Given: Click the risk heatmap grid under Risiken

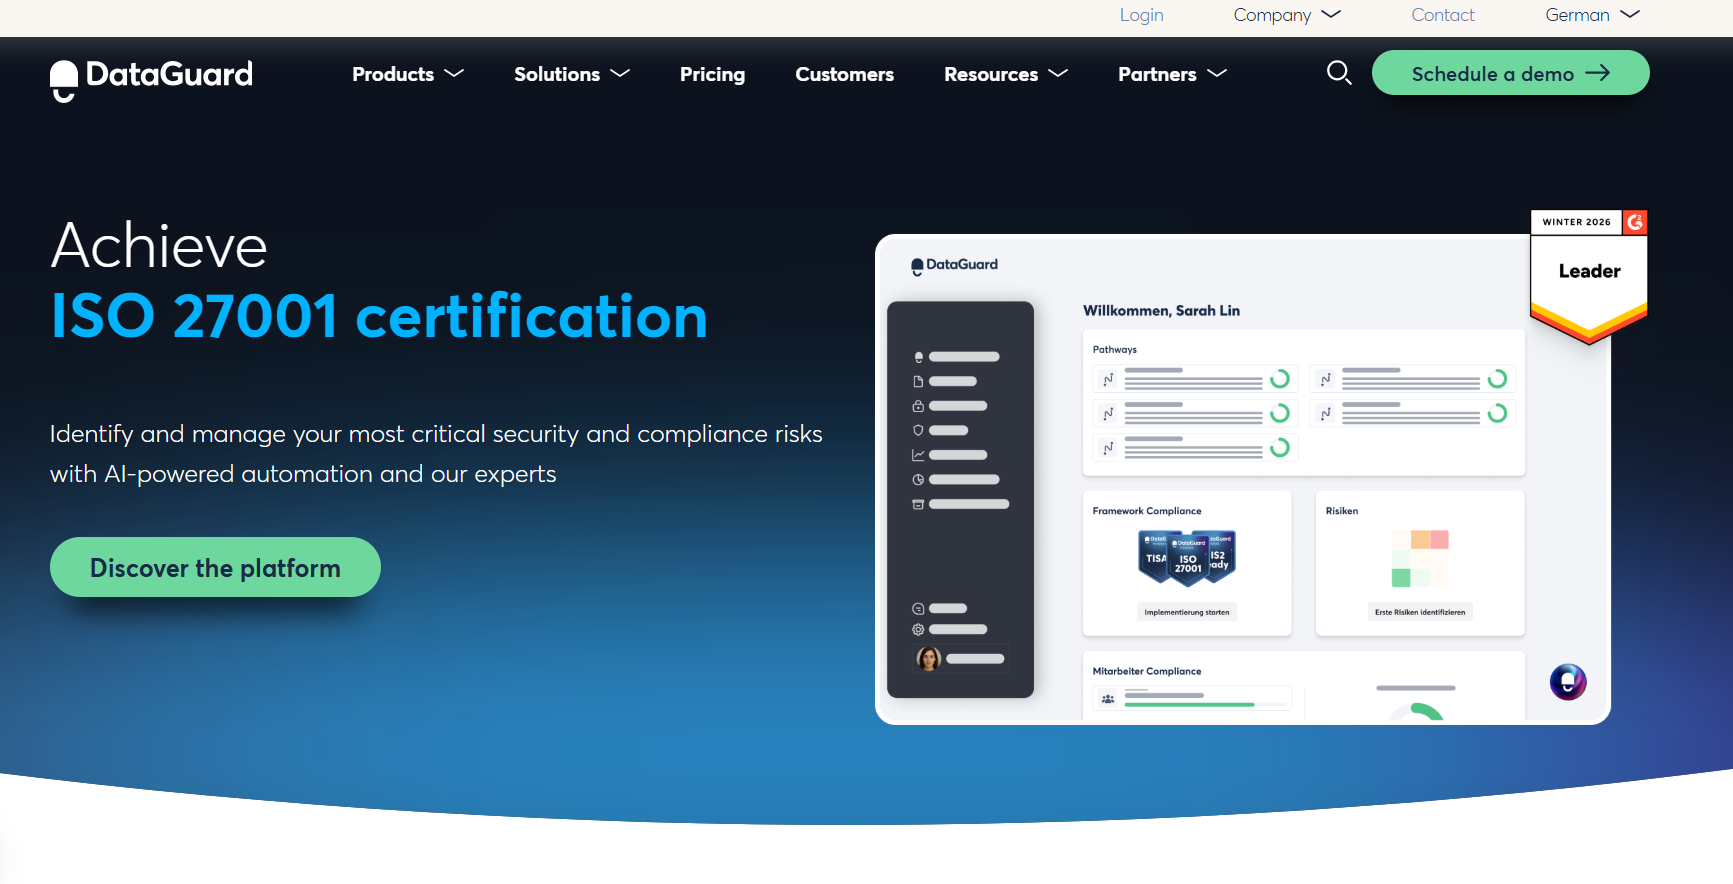Looking at the screenshot, I should click(x=1419, y=558).
